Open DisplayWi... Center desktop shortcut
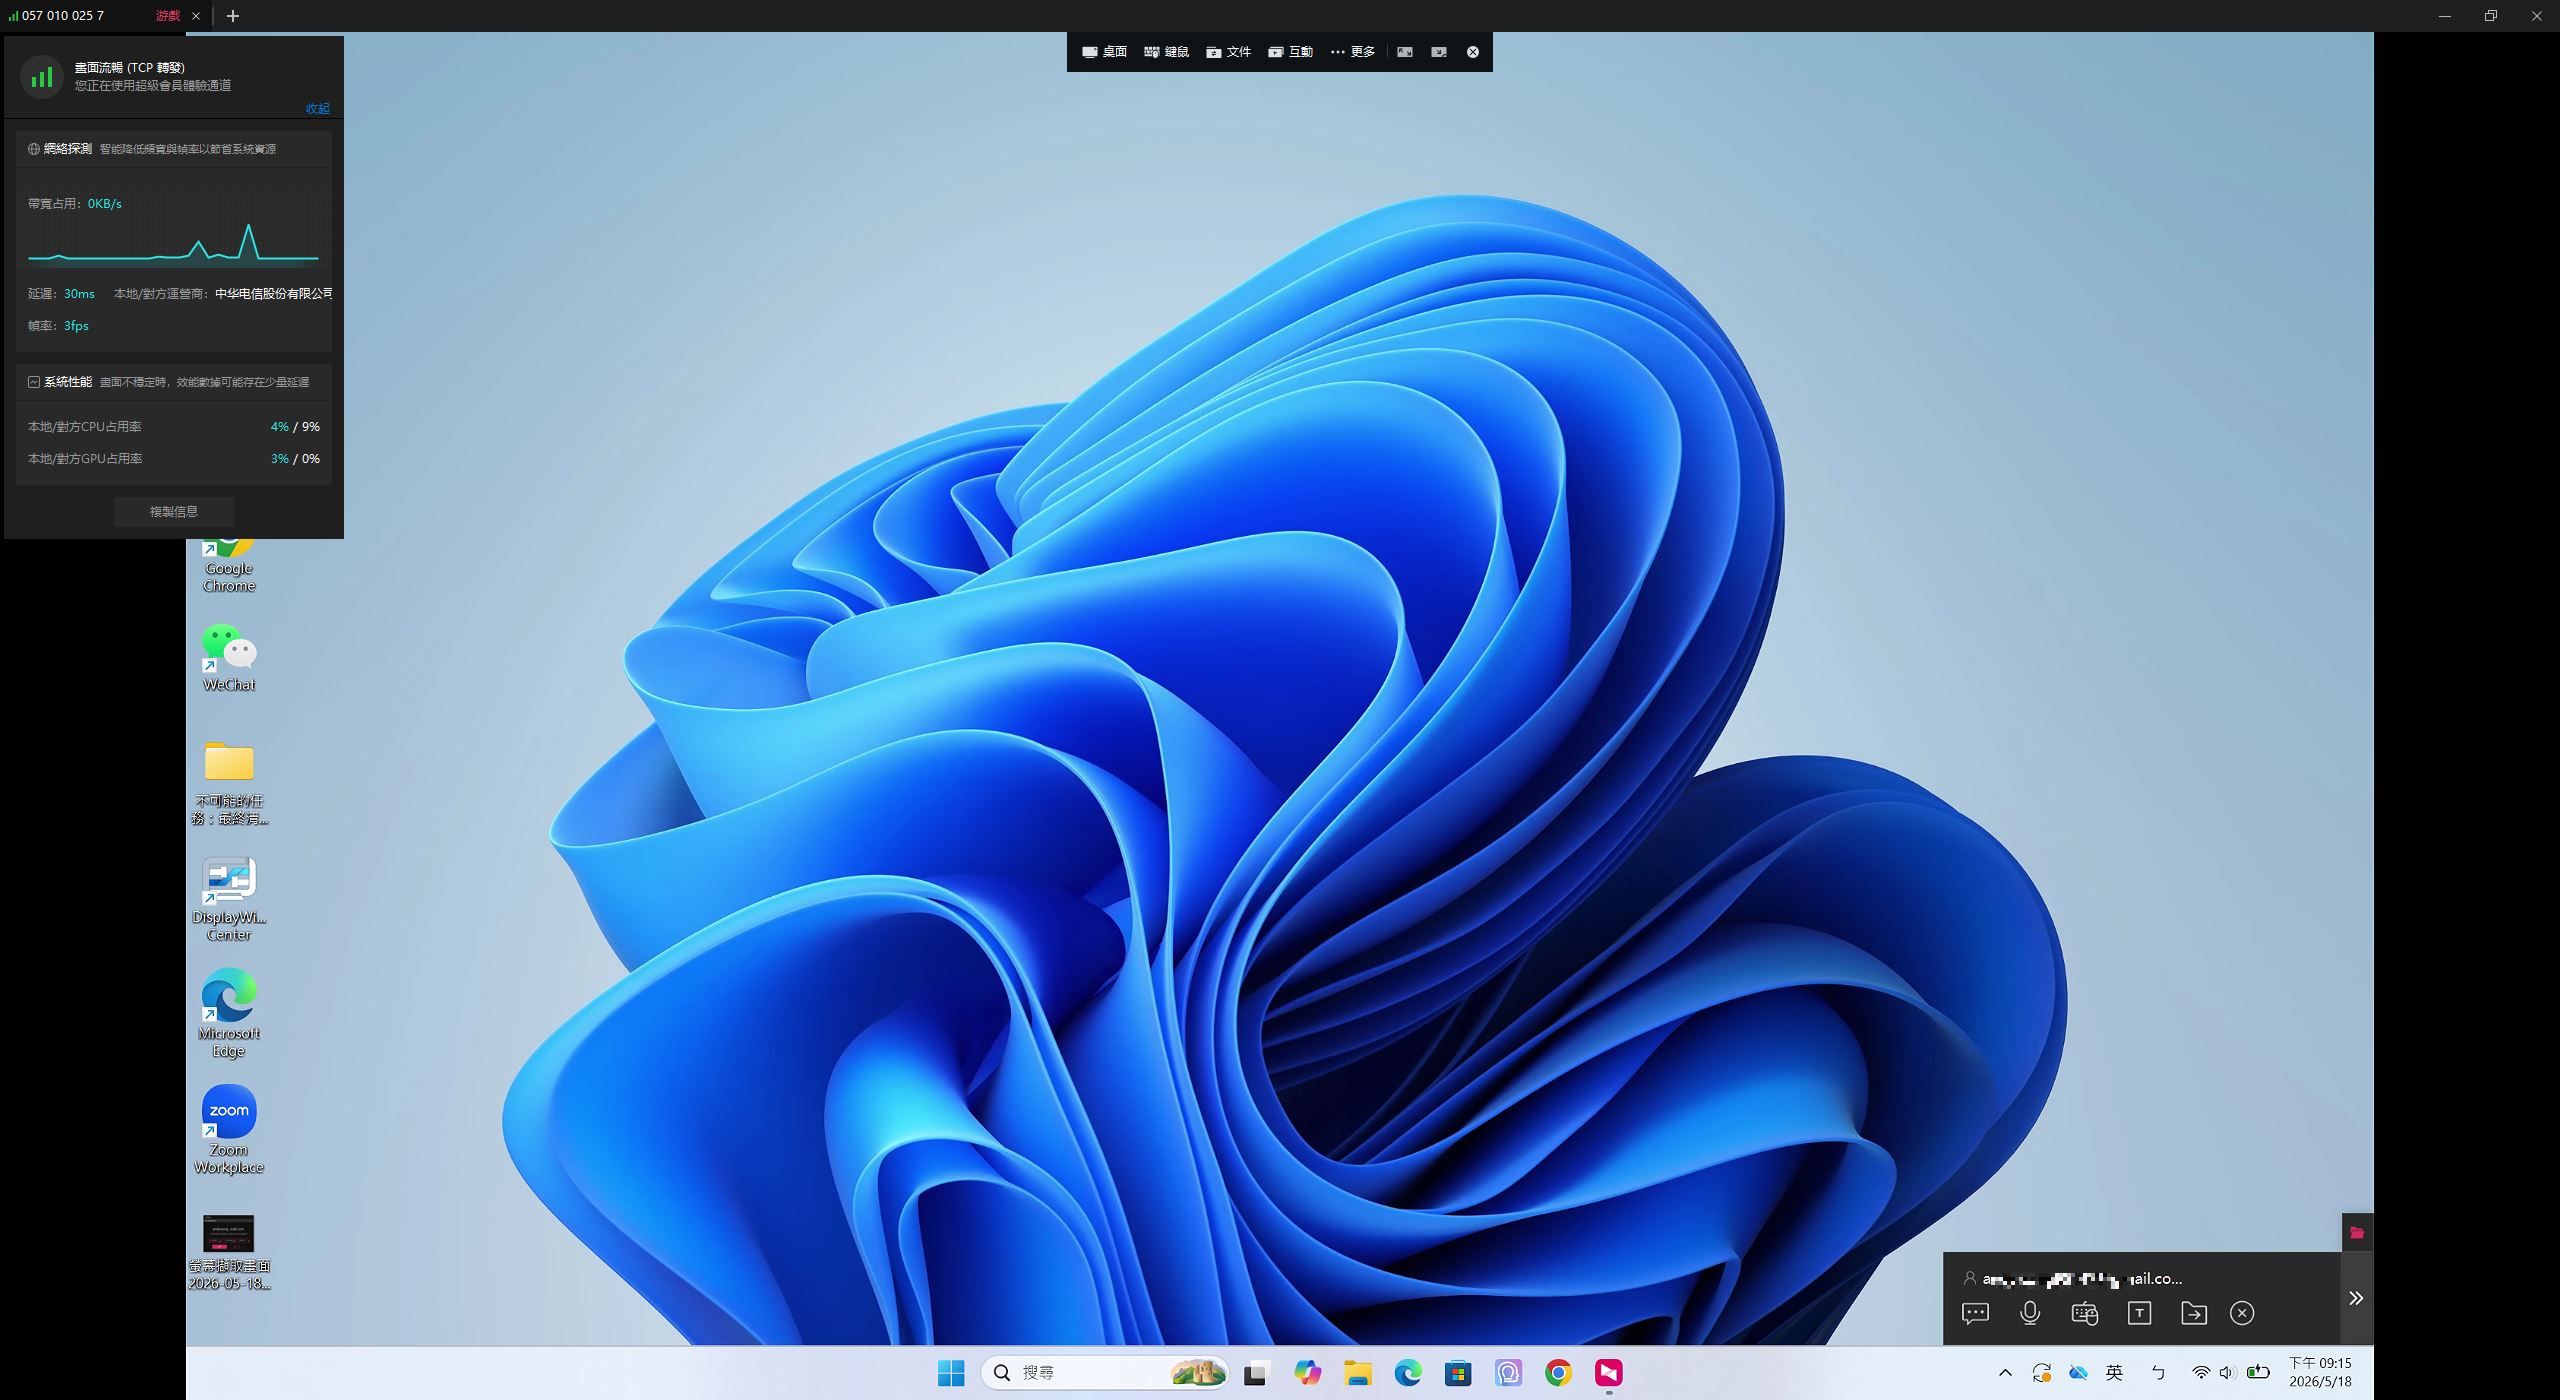The height and width of the screenshot is (1400, 2560). (229, 898)
